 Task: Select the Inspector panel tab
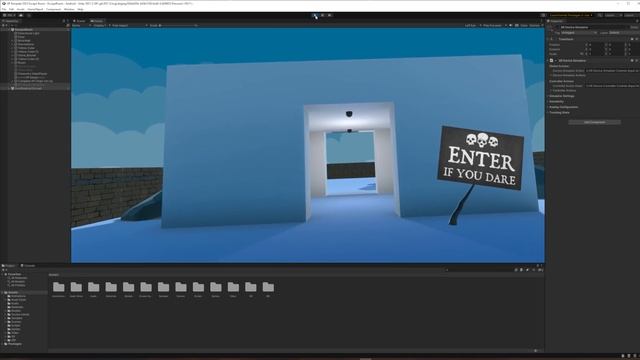556,21
